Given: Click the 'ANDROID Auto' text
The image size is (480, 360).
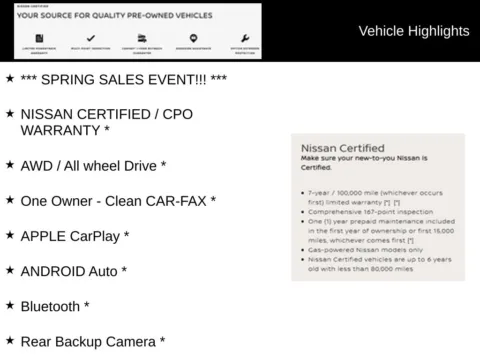Looking at the screenshot, I should [x=74, y=271].
